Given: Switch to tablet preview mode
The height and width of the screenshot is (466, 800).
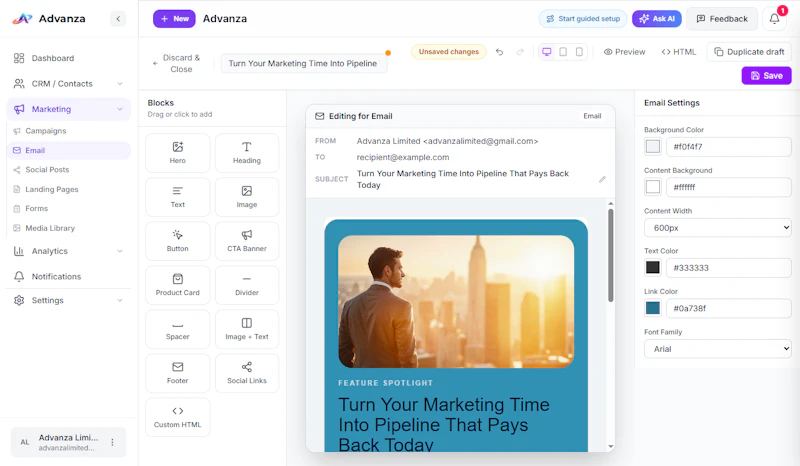Looking at the screenshot, I should [x=563, y=52].
